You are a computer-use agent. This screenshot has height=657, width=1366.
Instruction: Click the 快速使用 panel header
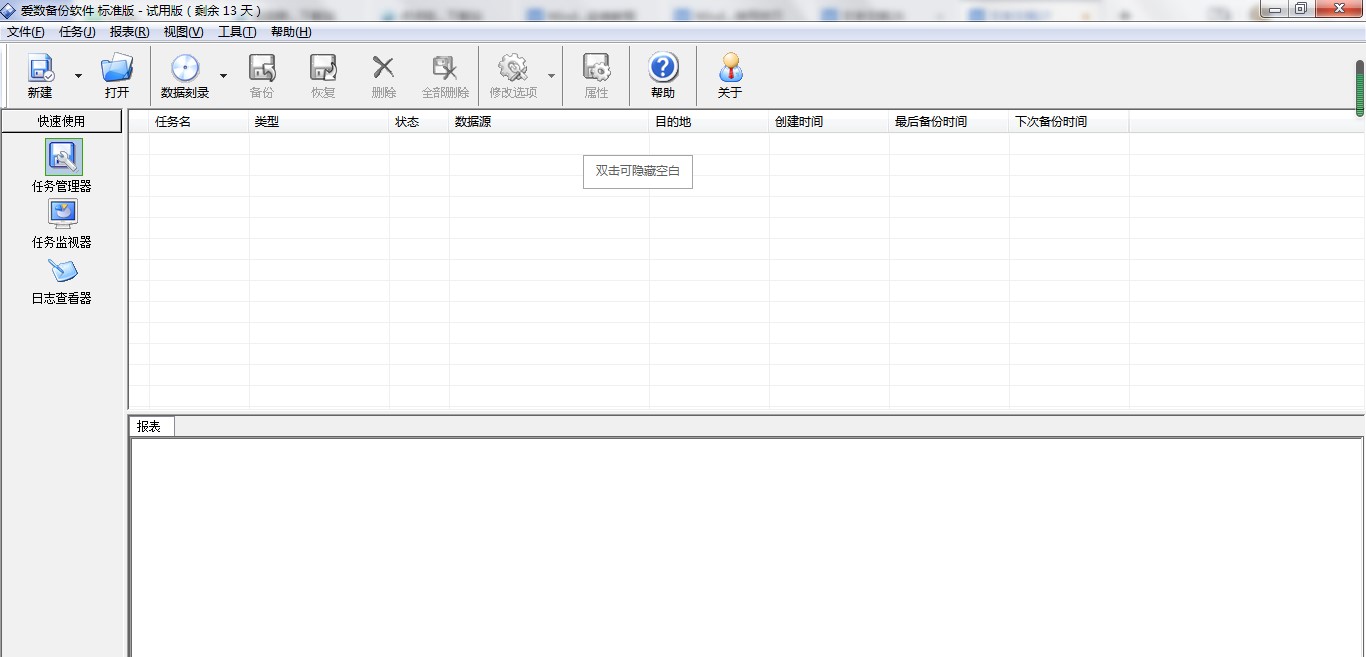point(62,121)
